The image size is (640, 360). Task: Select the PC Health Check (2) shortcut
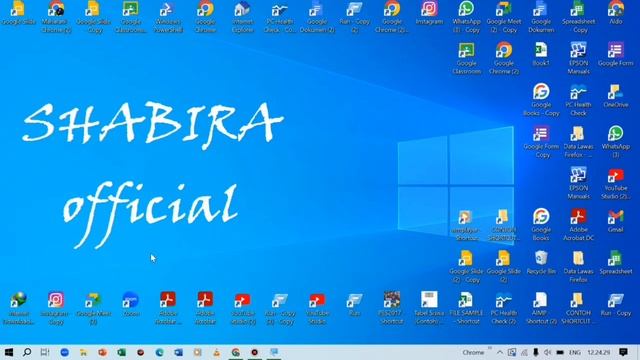coord(504,309)
